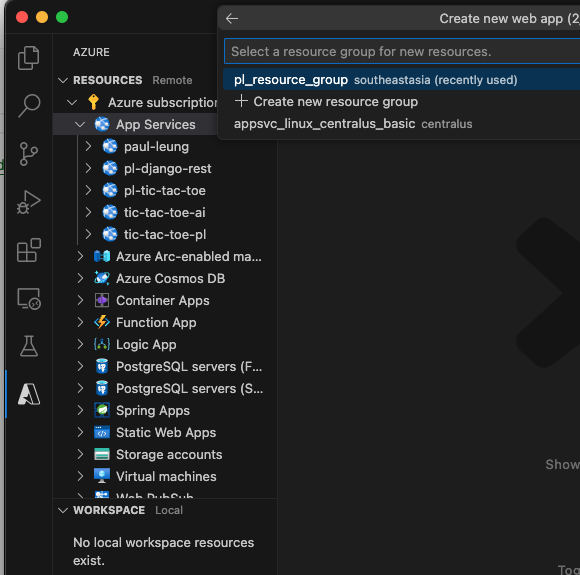Click the Azure subscription key icon
This screenshot has width=580, height=575.
tap(94, 102)
